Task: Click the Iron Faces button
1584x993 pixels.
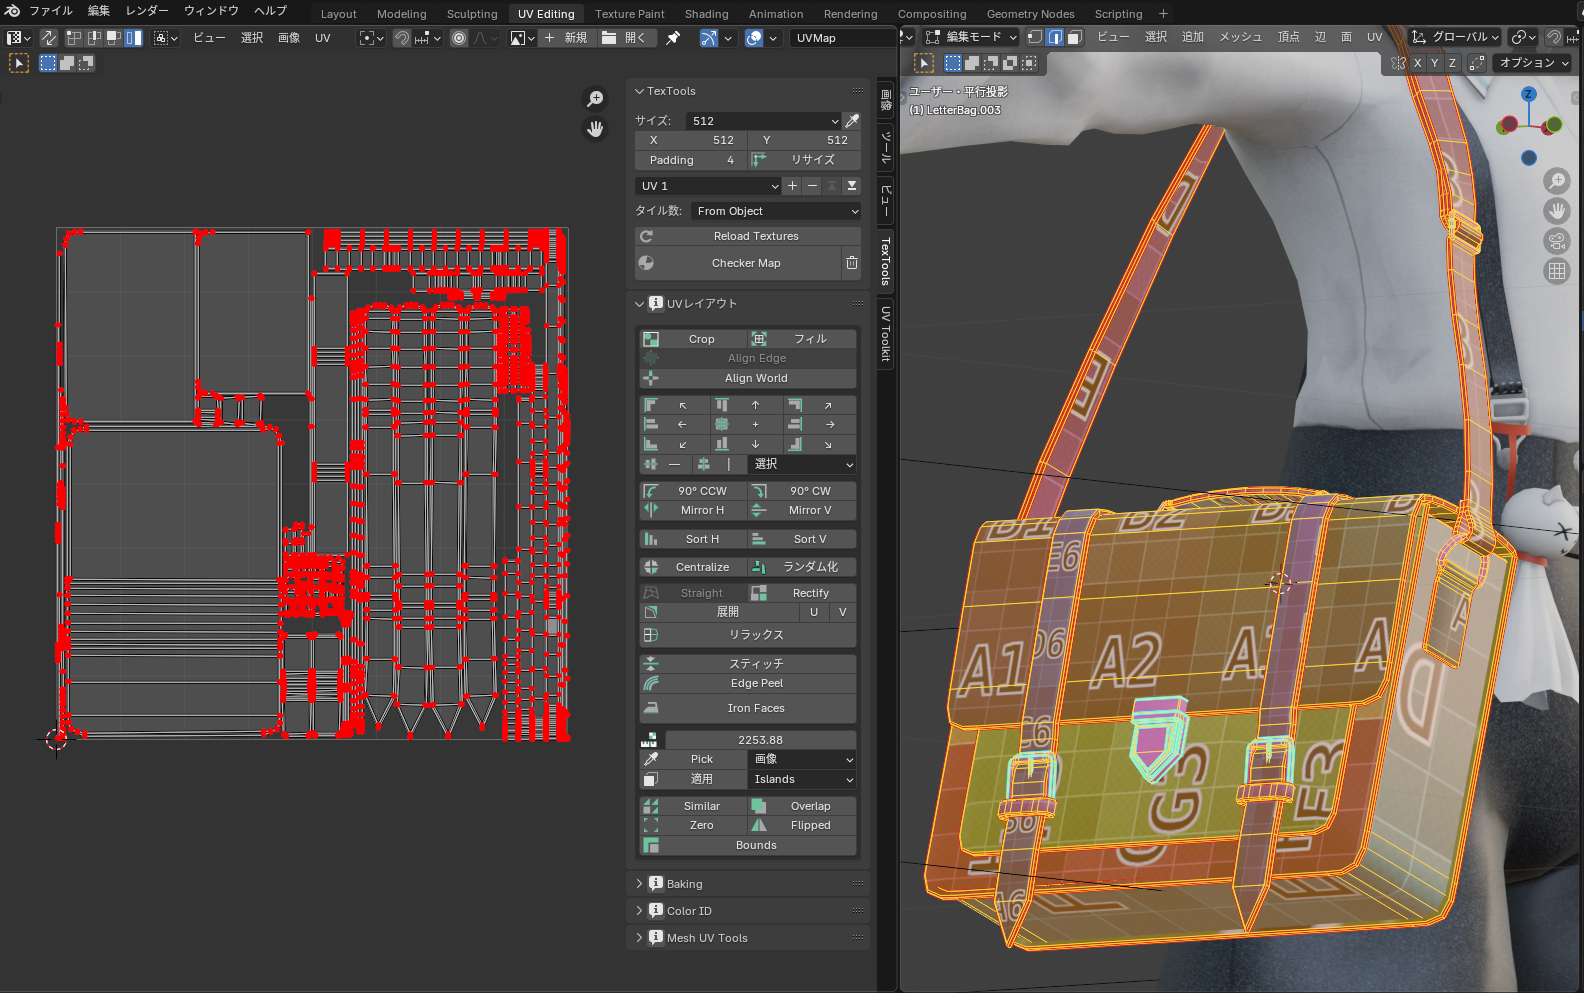Action: pos(756,708)
